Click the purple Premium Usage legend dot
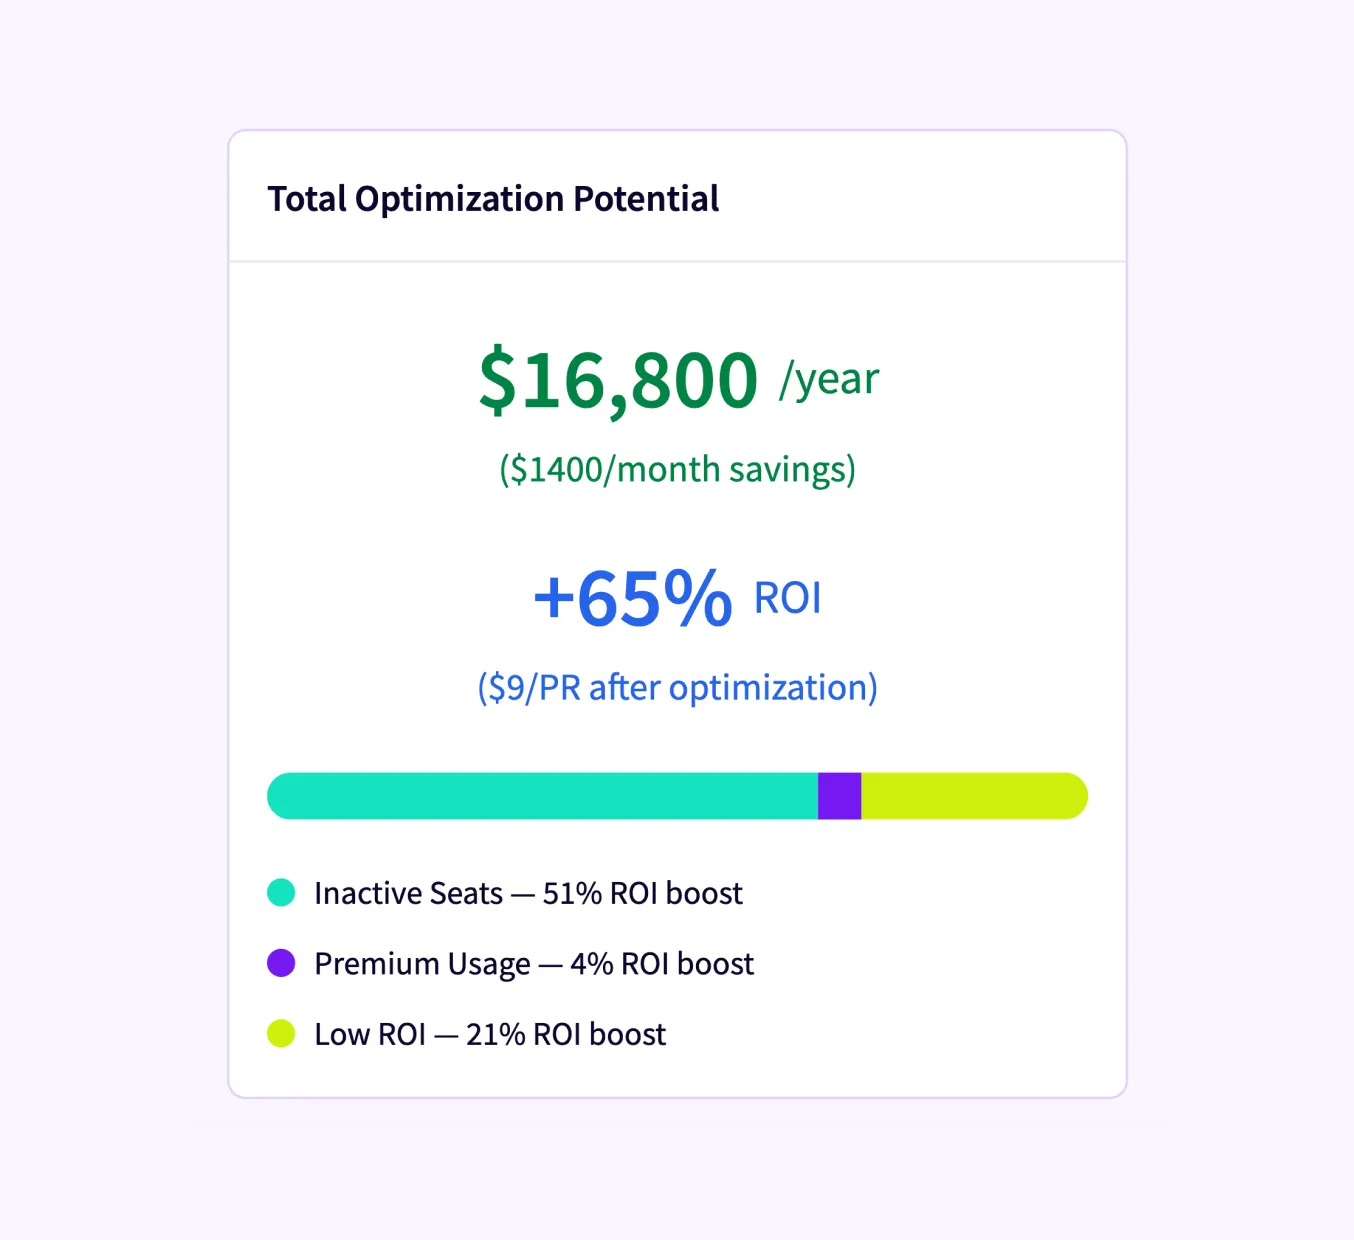Image resolution: width=1354 pixels, height=1240 pixels. click(281, 963)
